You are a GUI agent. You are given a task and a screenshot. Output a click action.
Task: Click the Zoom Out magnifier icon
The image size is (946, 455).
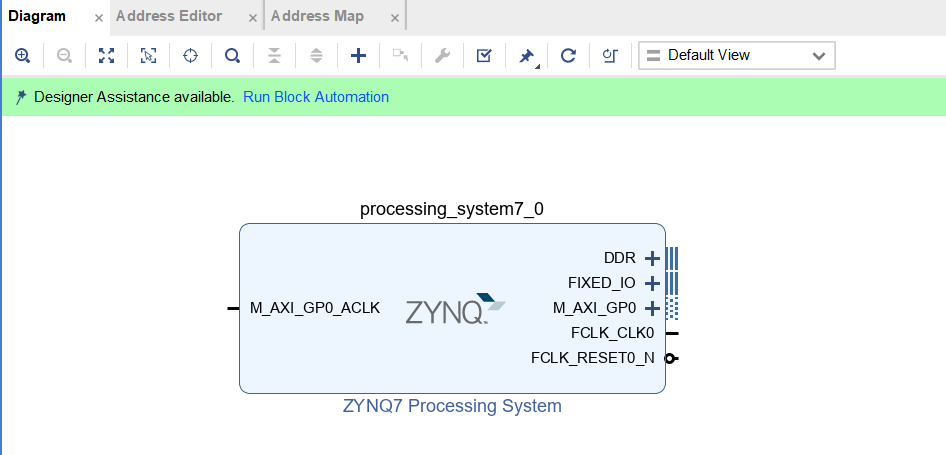pyautogui.click(x=65, y=56)
